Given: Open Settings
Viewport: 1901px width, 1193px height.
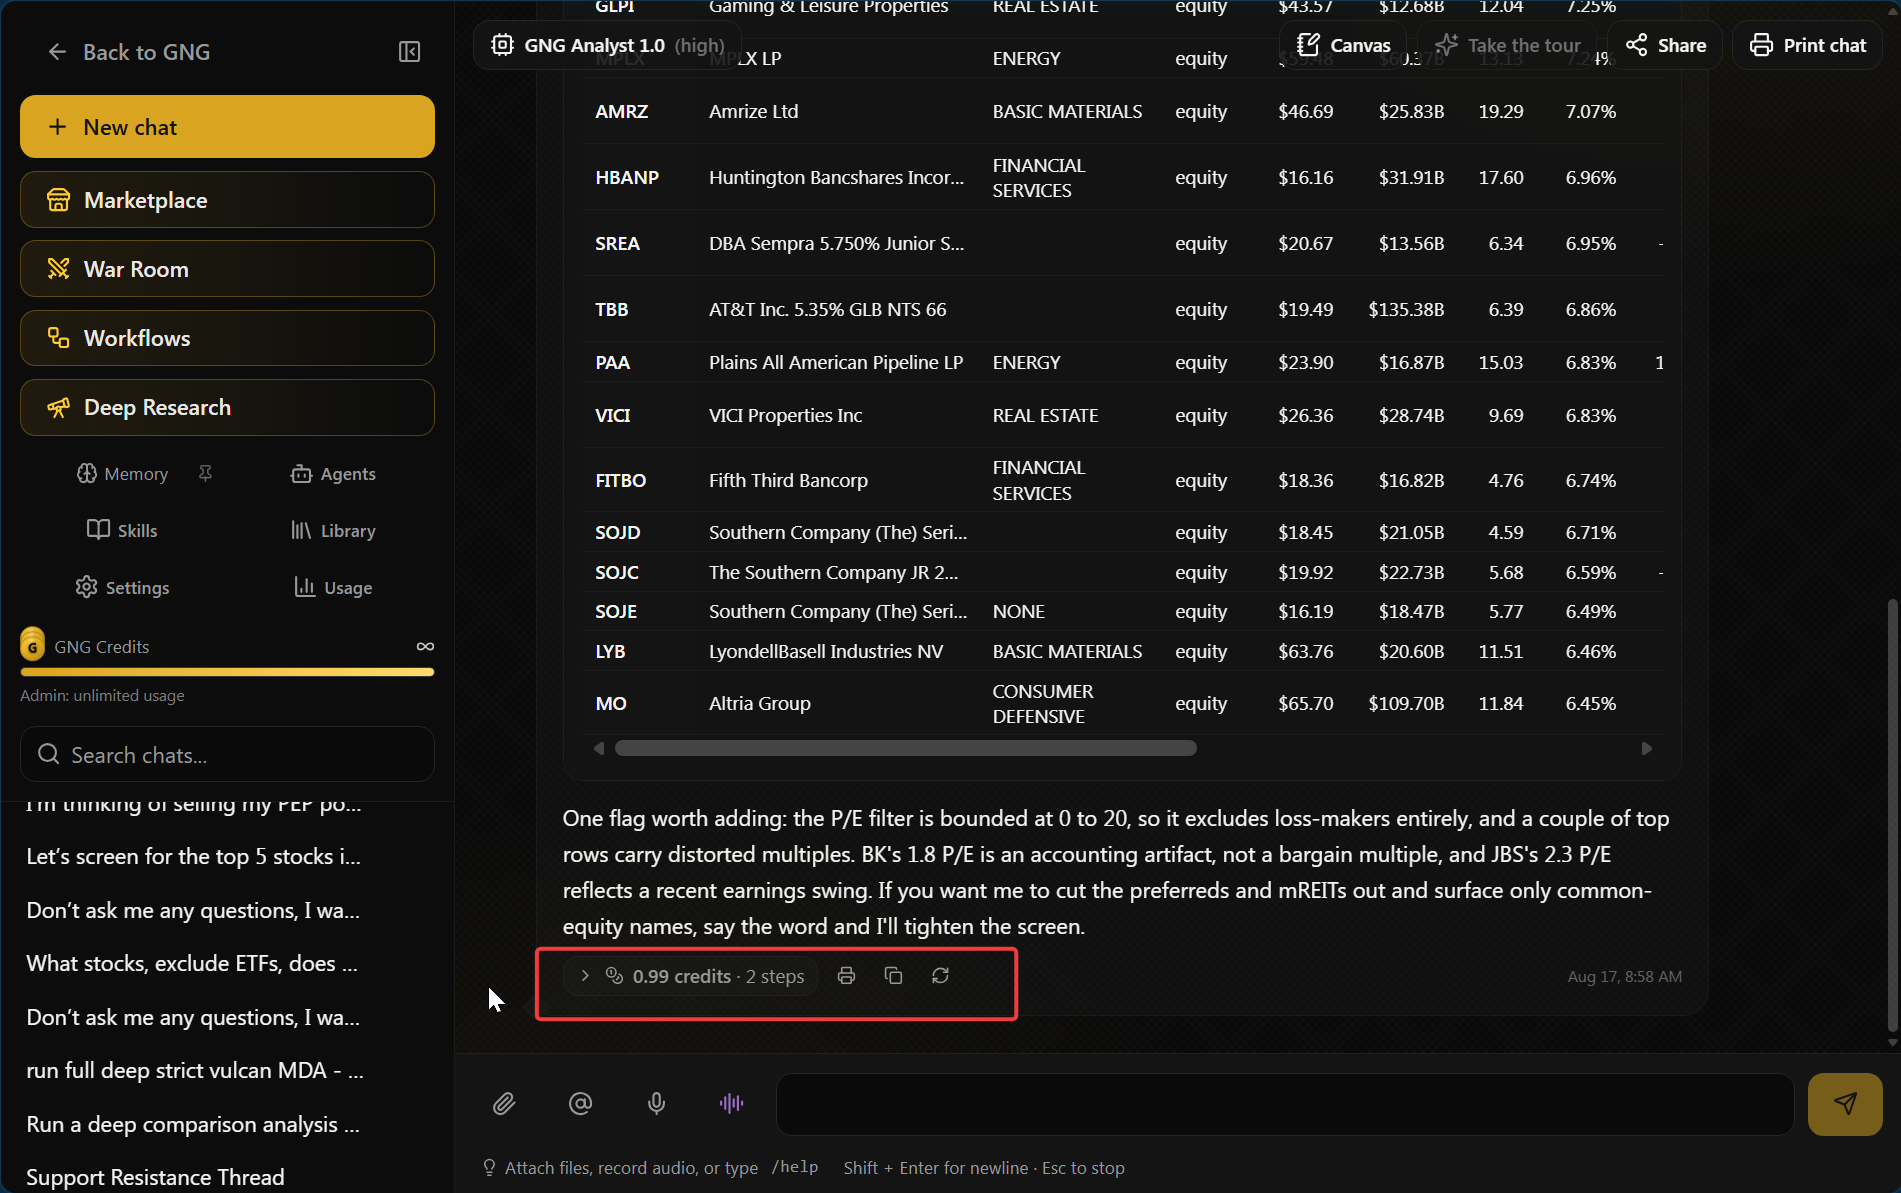Looking at the screenshot, I should pyautogui.click(x=122, y=588).
